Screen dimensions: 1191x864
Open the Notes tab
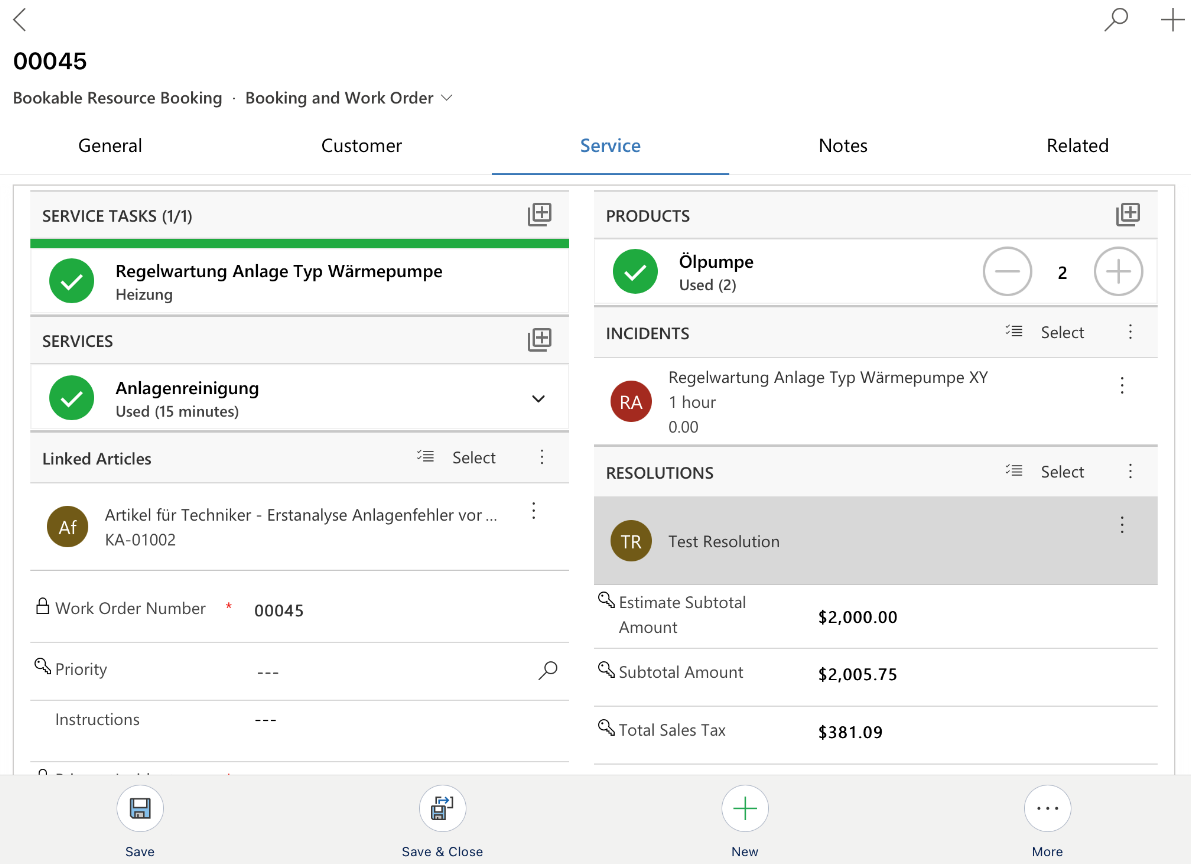click(x=842, y=146)
